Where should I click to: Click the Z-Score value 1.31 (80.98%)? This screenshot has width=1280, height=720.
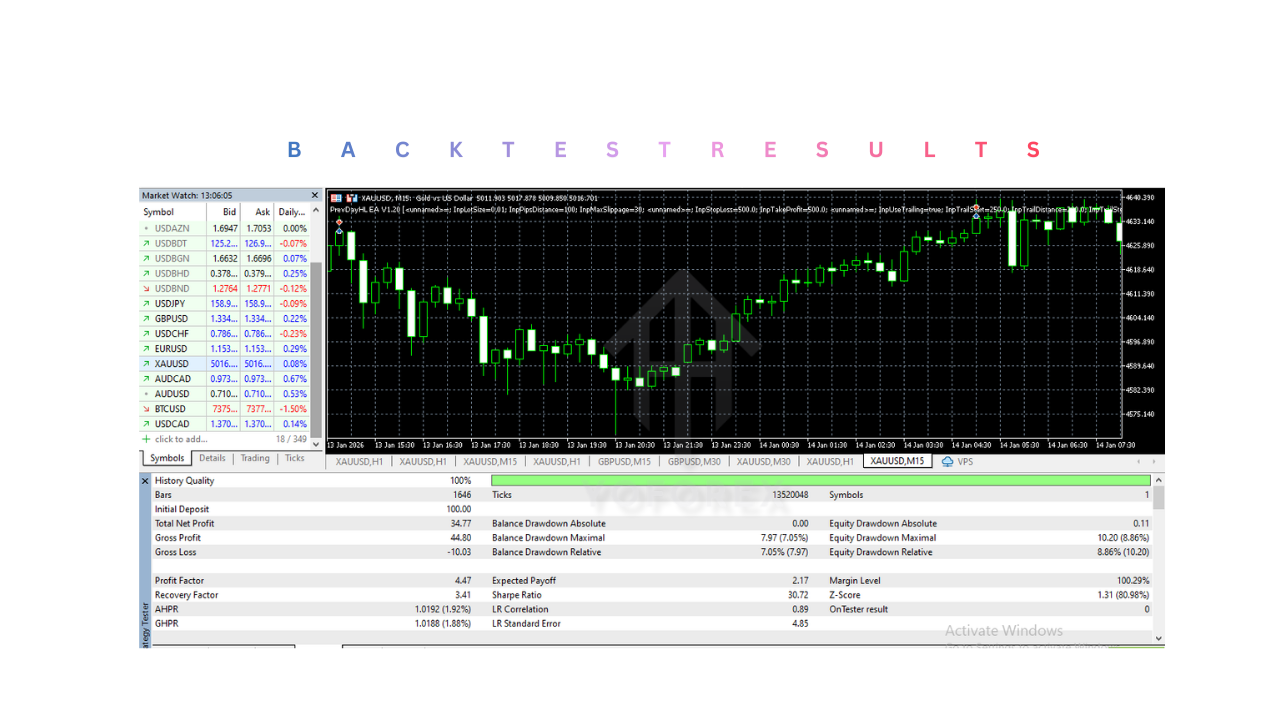point(1123,595)
